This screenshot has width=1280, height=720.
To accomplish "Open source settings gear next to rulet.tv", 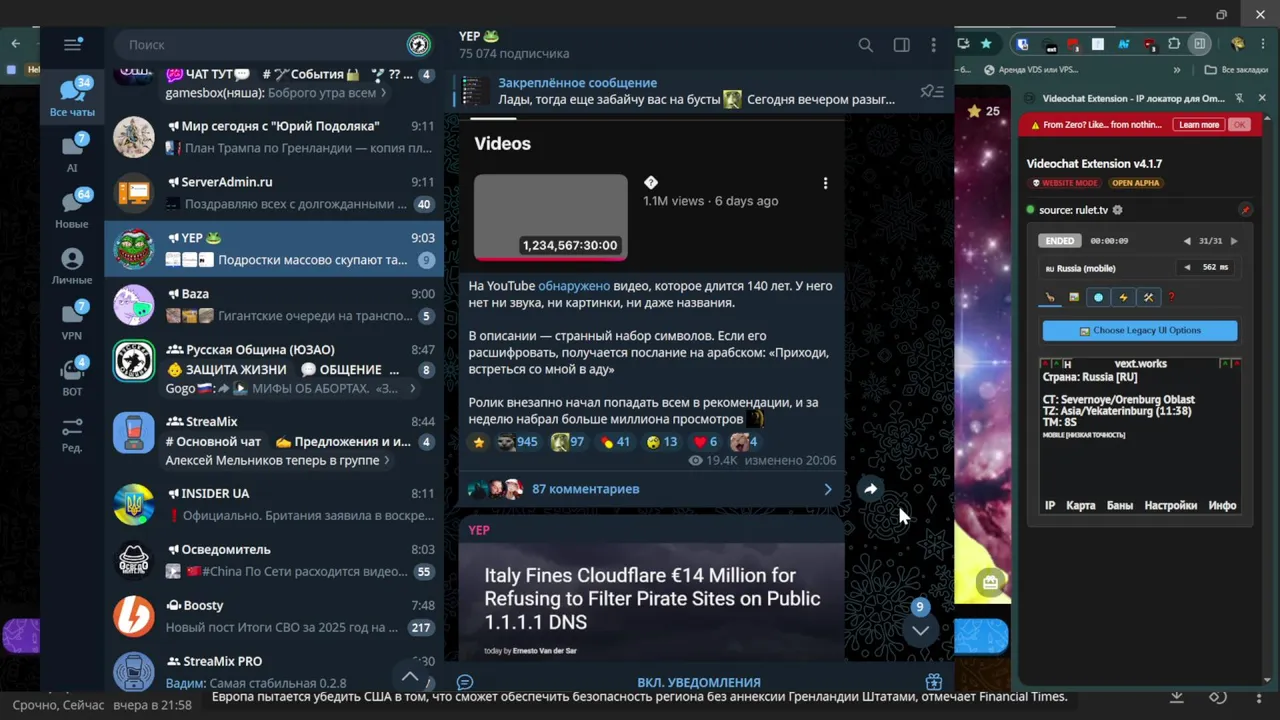I will (x=1118, y=210).
